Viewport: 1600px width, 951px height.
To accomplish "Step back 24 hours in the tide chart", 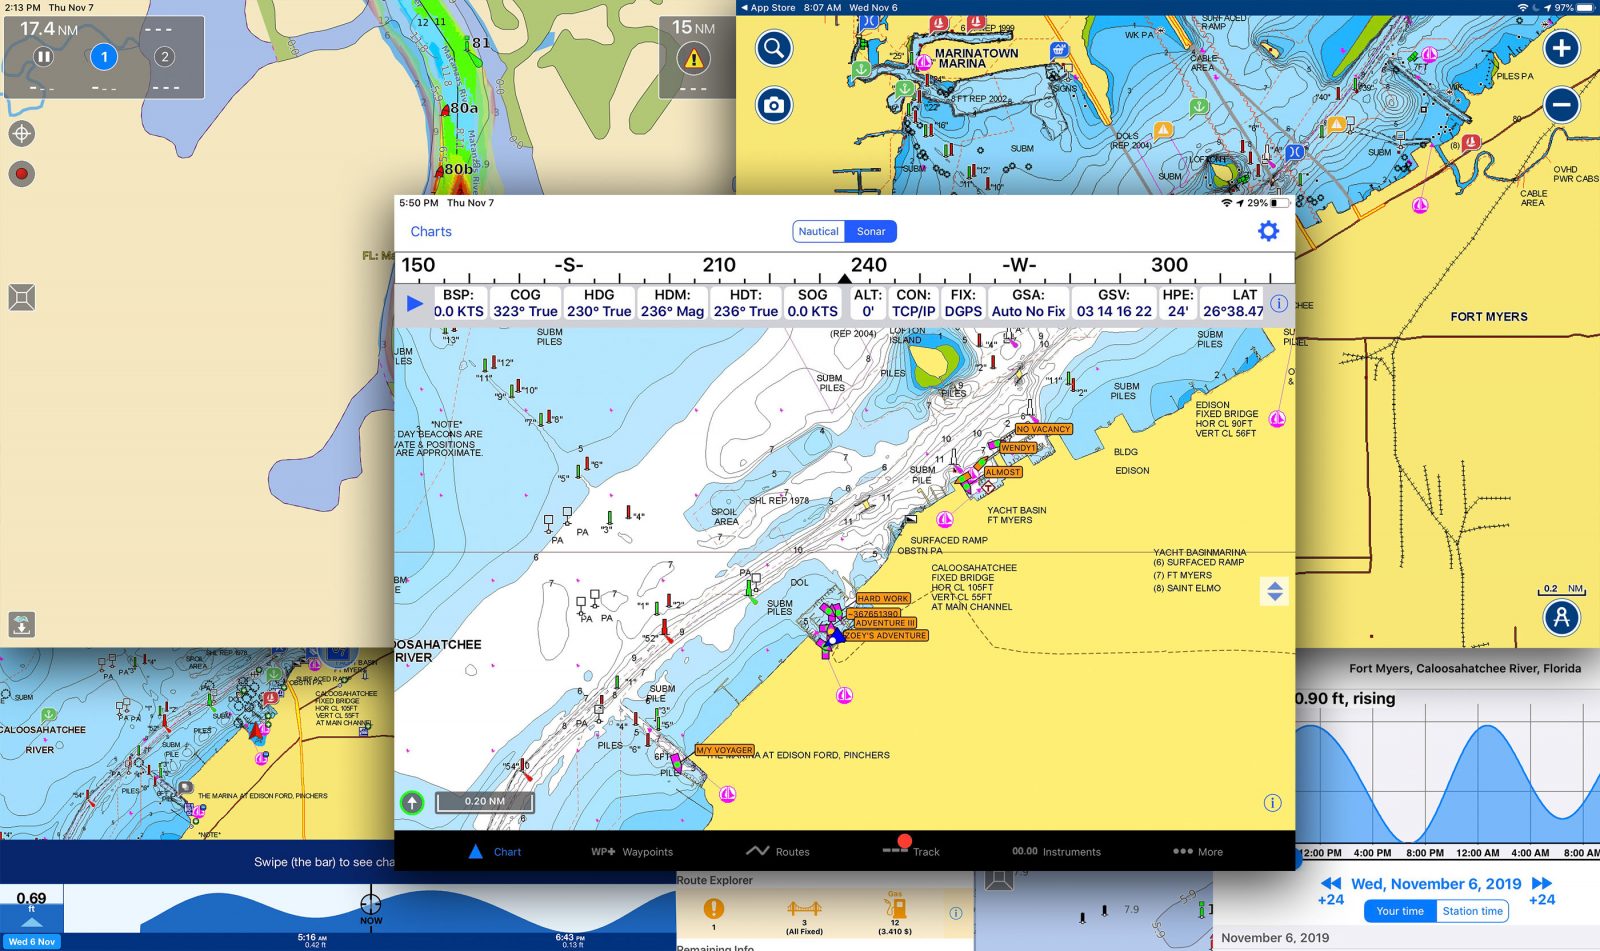I will tap(1331, 891).
